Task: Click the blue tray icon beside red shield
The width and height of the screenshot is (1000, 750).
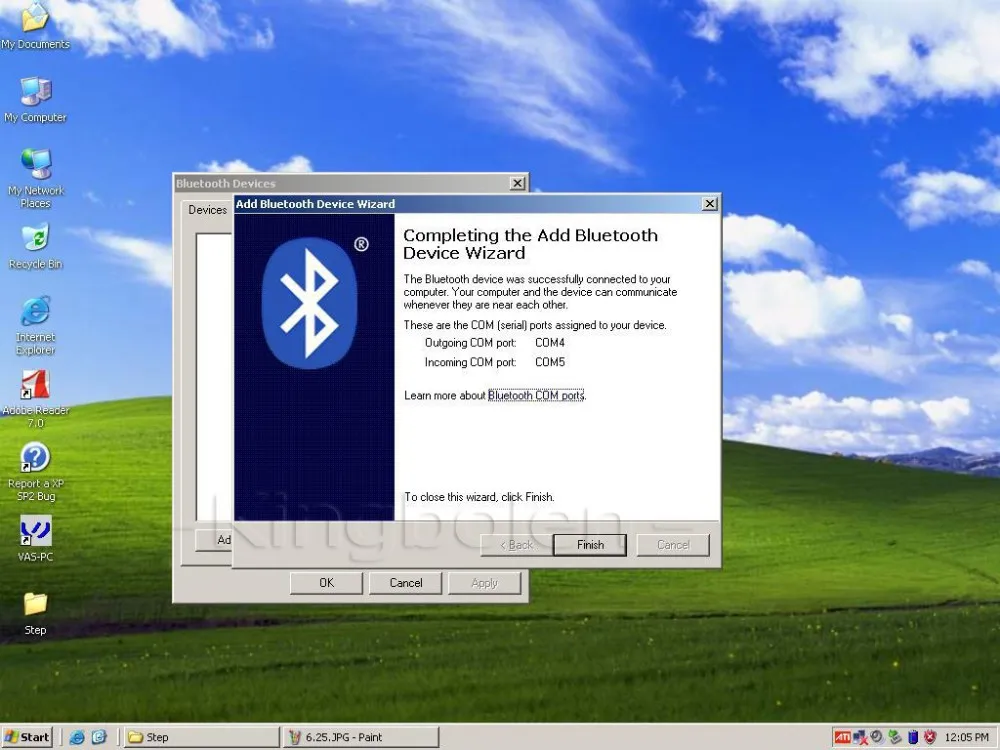Action: [x=913, y=737]
